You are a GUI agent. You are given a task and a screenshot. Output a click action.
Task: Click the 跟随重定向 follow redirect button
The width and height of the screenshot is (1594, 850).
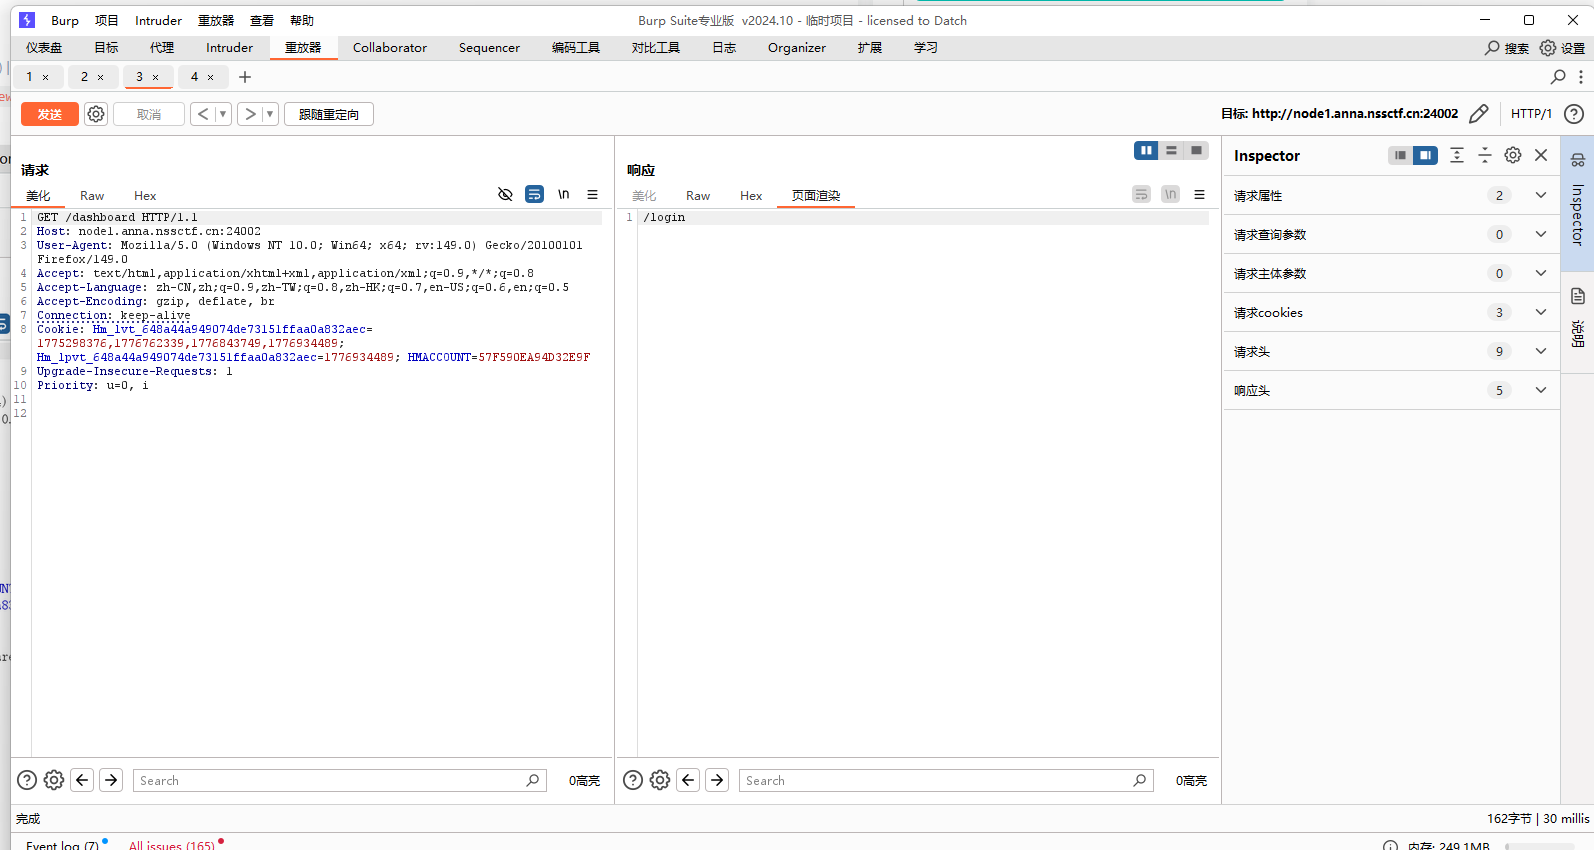328,114
